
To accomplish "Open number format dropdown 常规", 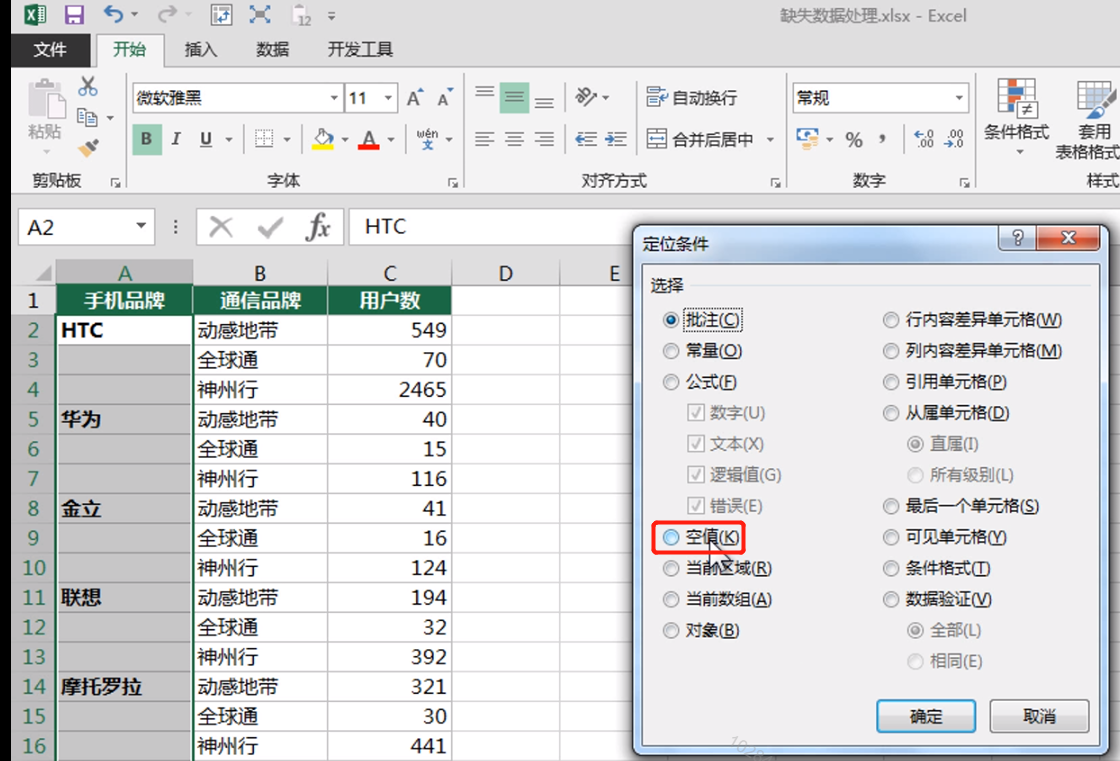I will [959, 98].
